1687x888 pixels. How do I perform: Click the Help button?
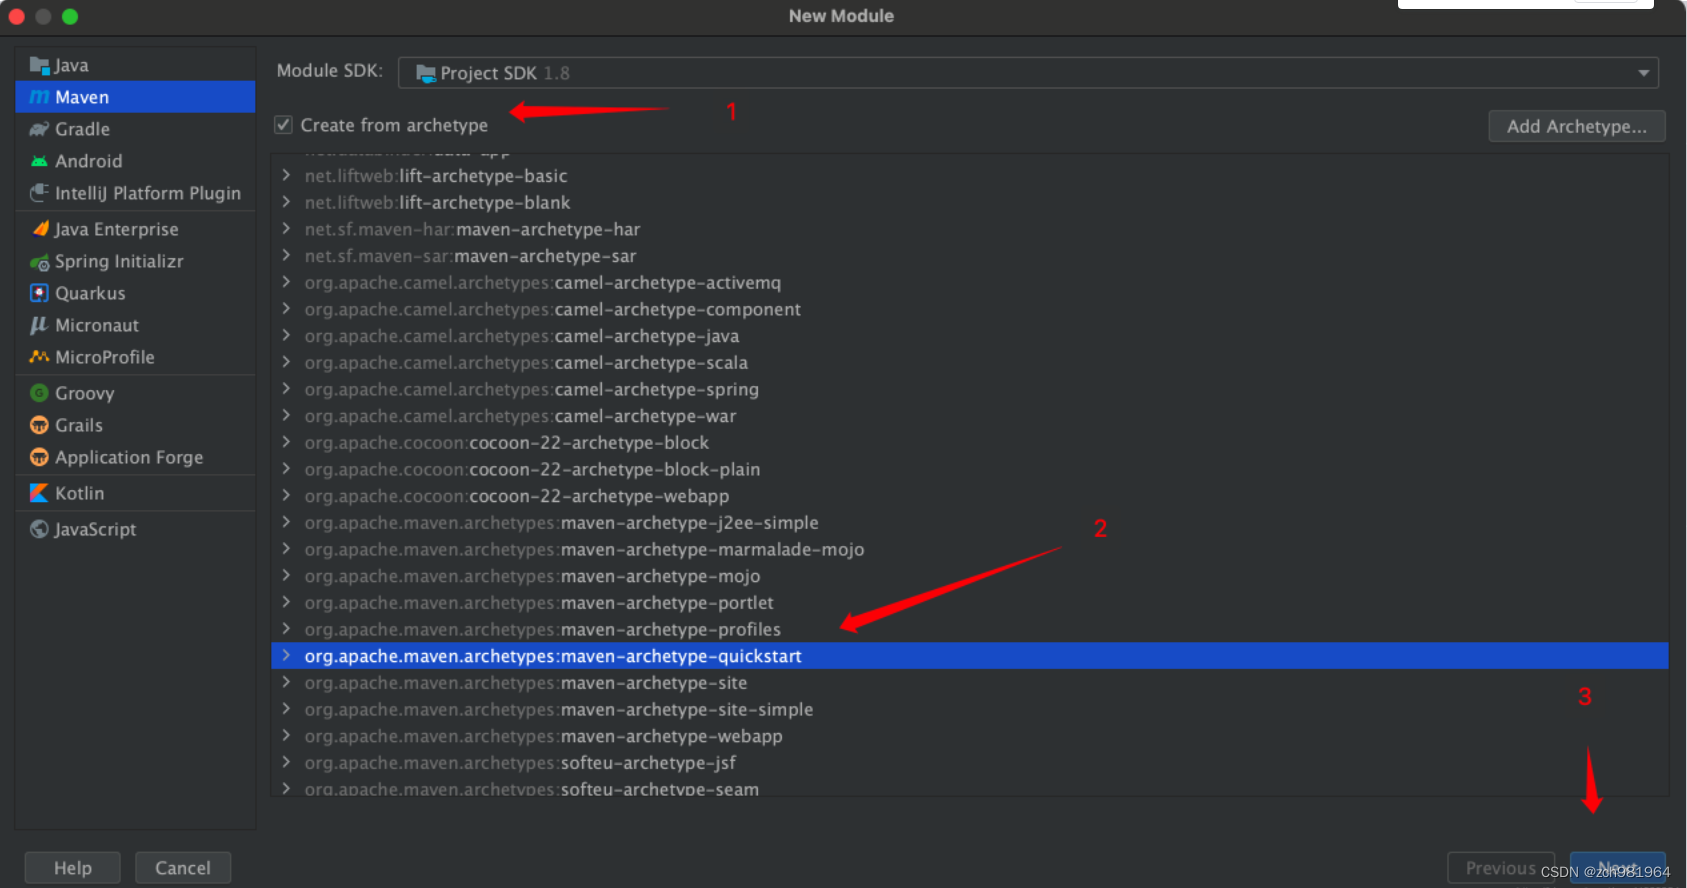tap(73, 868)
